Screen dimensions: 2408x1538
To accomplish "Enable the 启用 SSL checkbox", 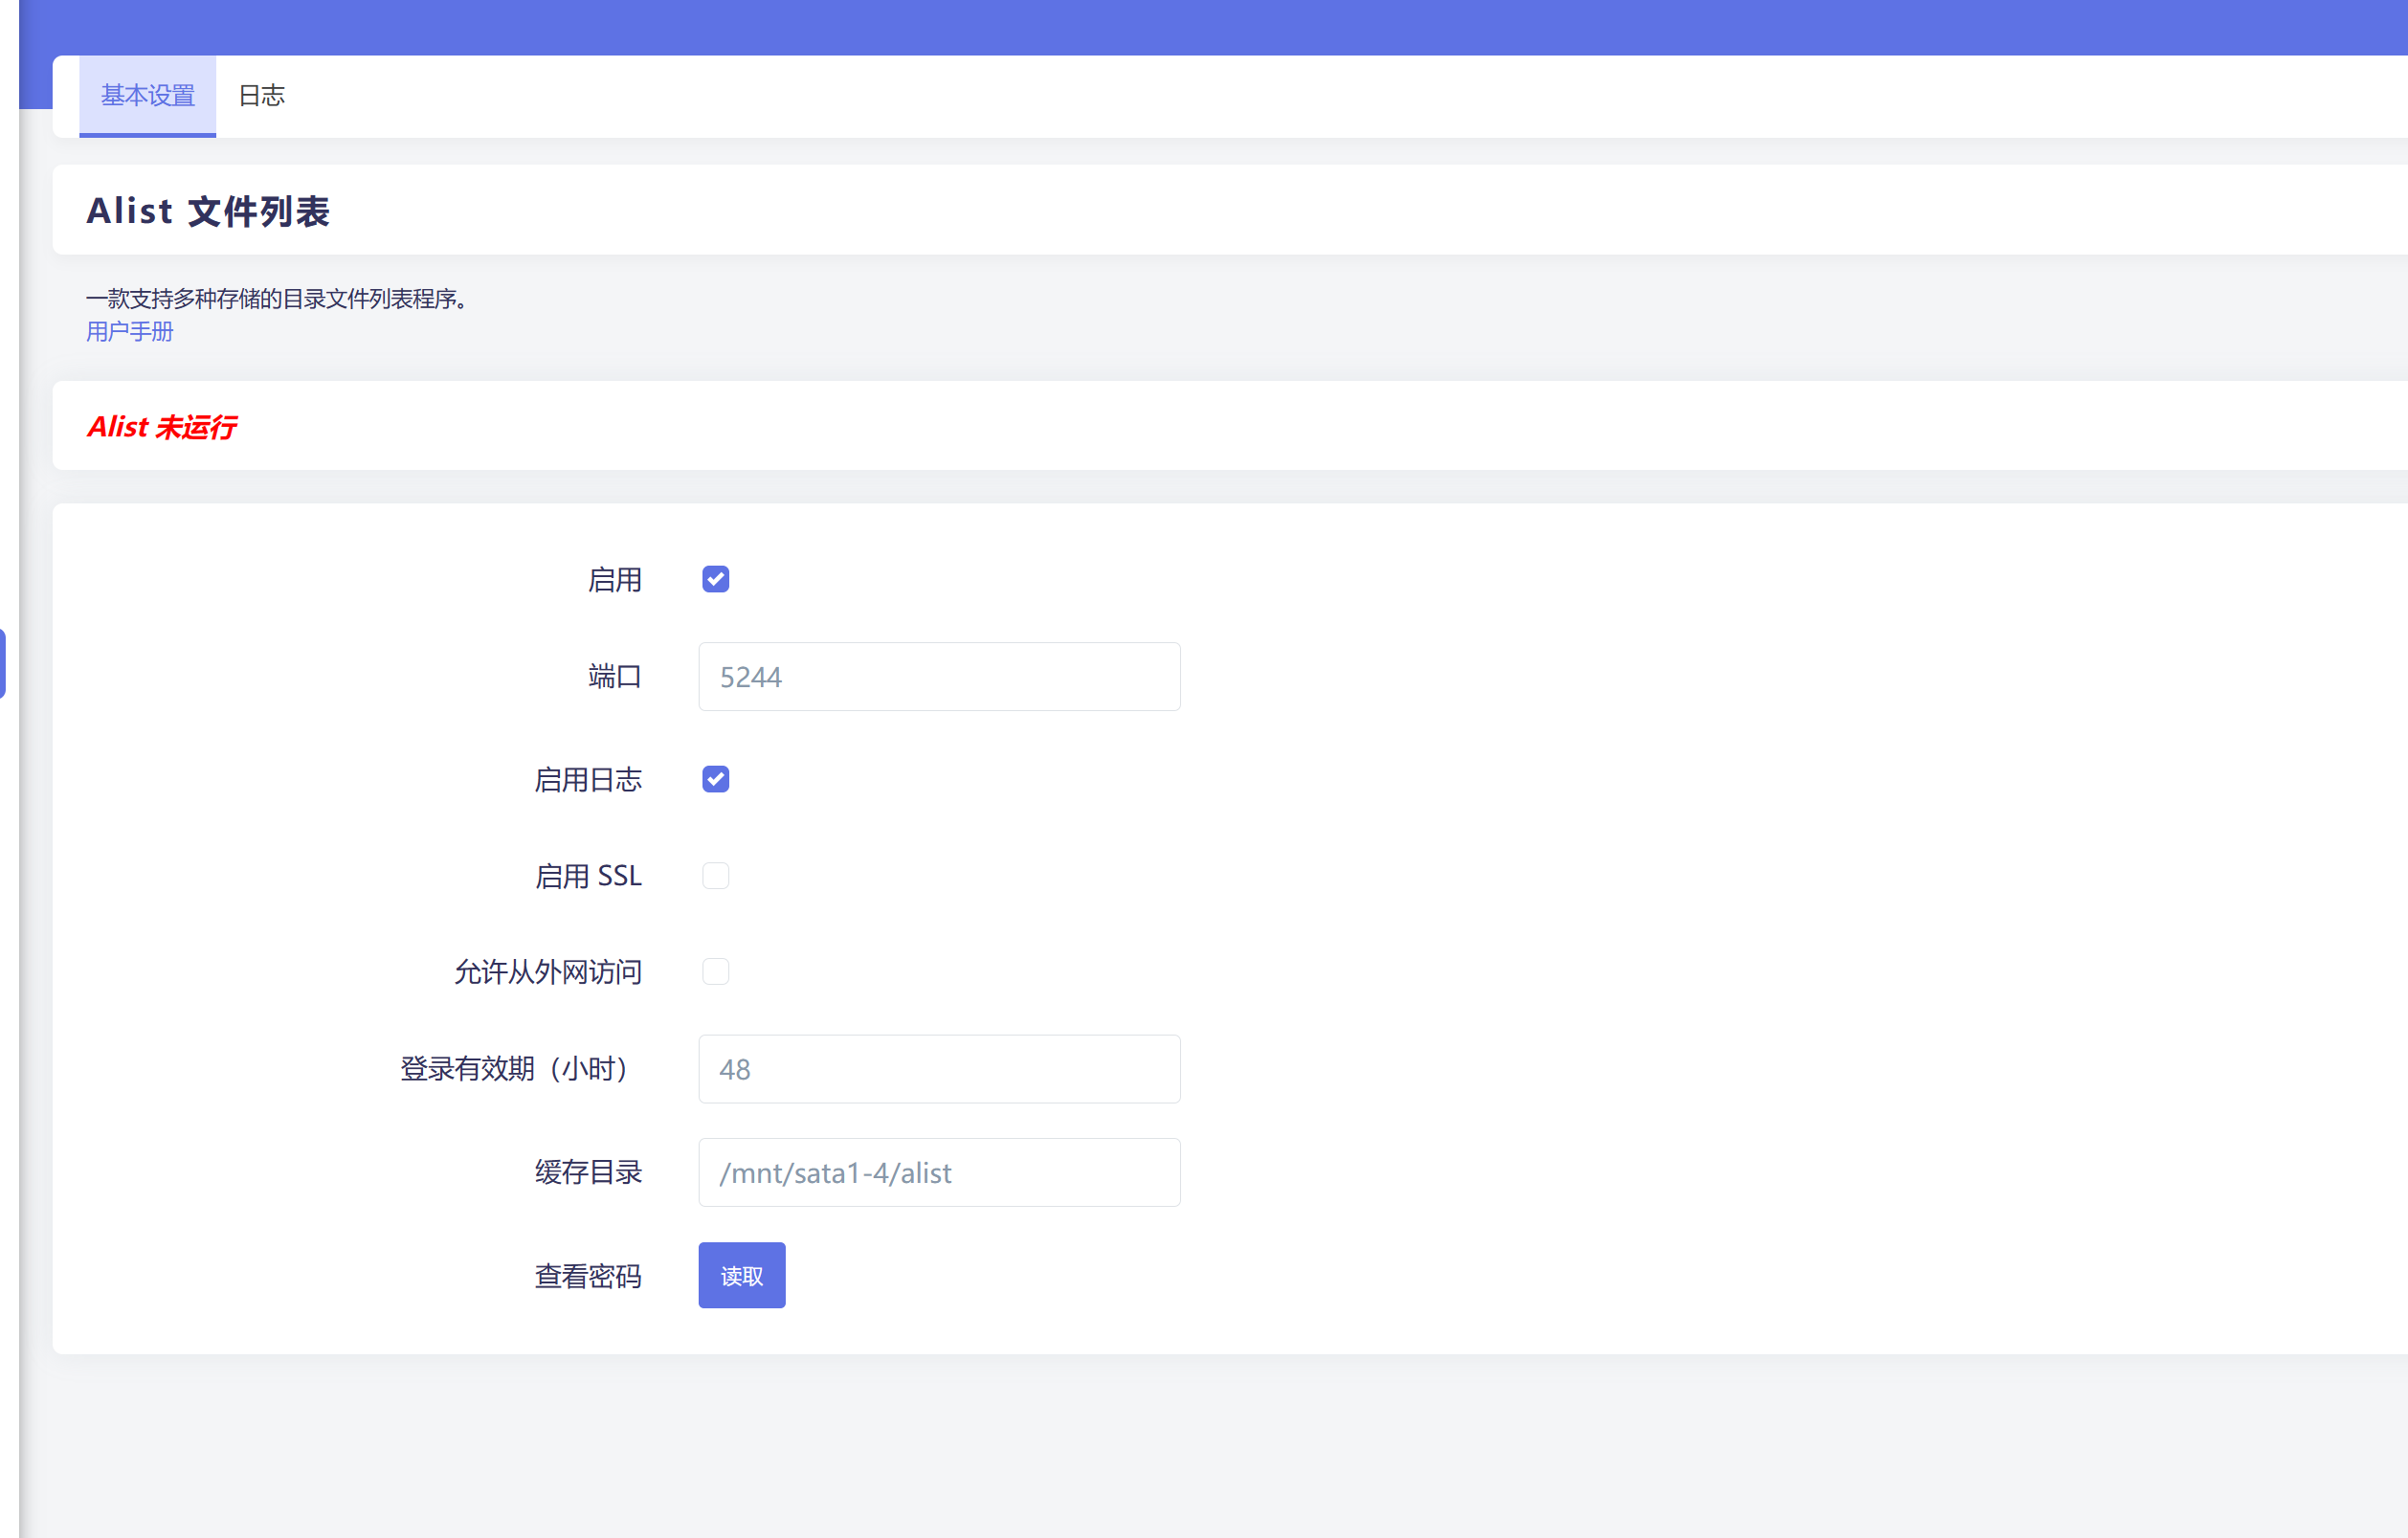I will (x=715, y=876).
